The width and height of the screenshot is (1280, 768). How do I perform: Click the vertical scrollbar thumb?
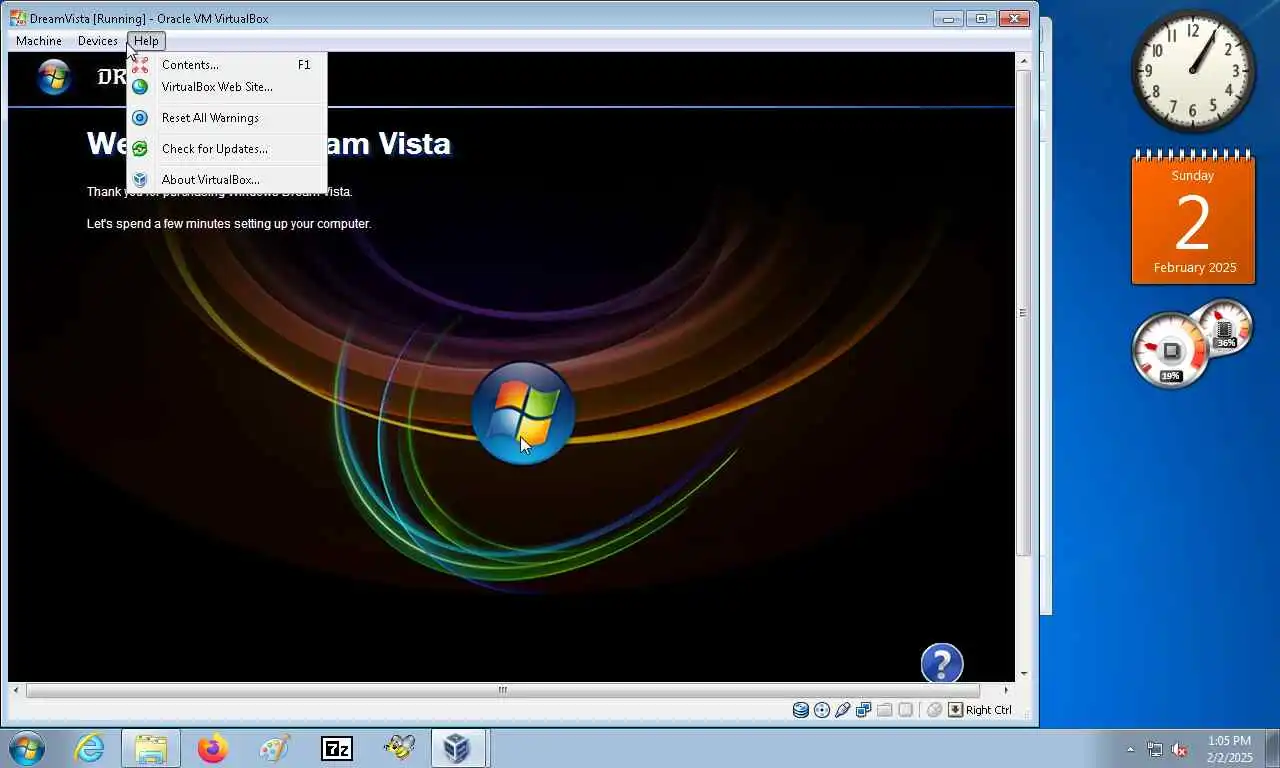[x=1023, y=313]
